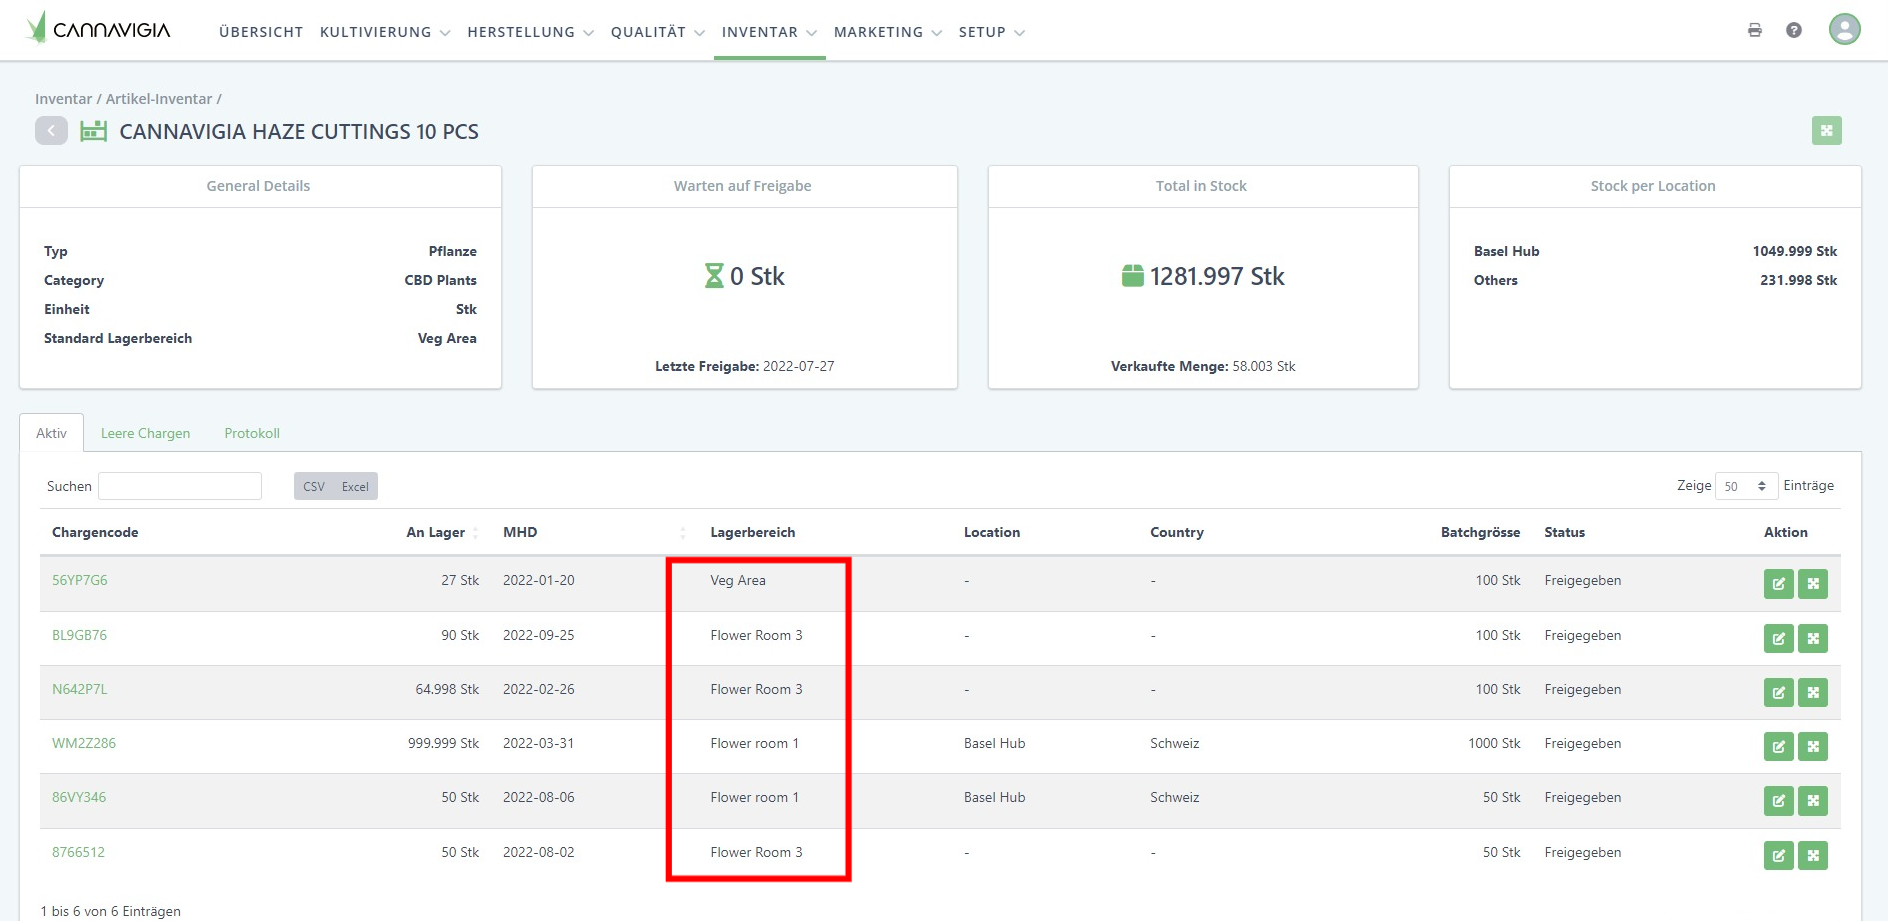Screen dimensions: 1888x921
Task: Switch to the Leere Chargen tab
Action: (x=145, y=433)
